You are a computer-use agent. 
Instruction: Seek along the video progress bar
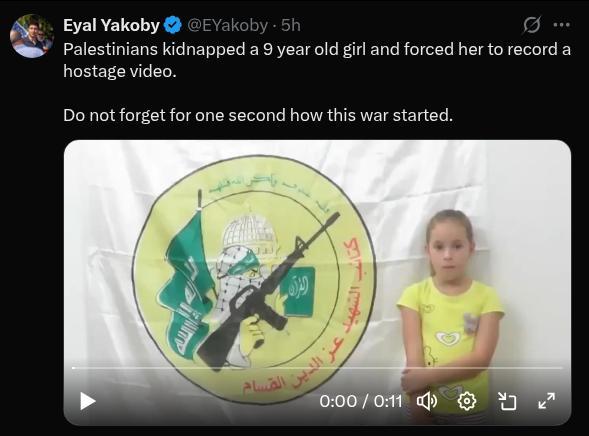tap(317, 368)
